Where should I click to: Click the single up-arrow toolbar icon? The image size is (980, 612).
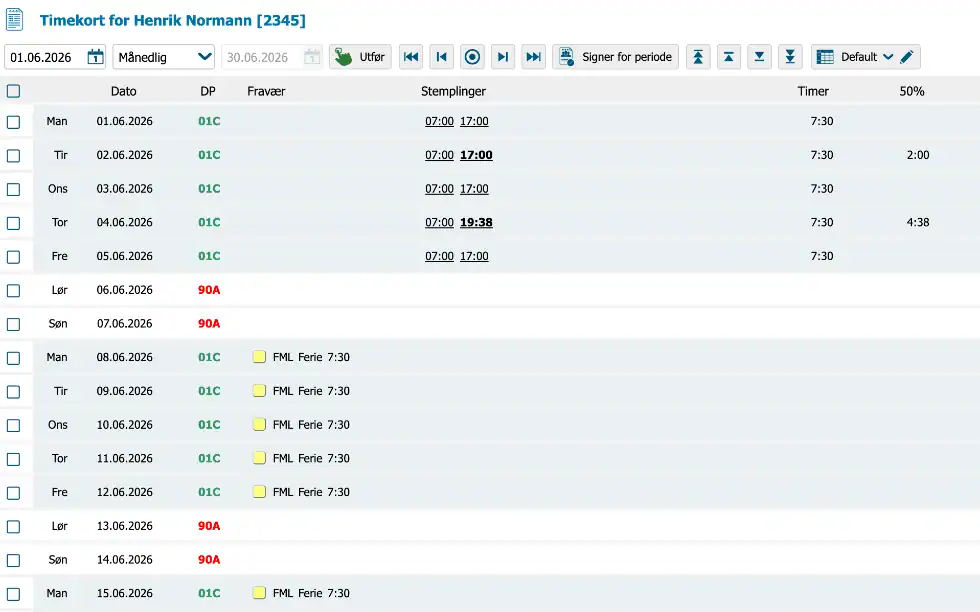click(729, 57)
